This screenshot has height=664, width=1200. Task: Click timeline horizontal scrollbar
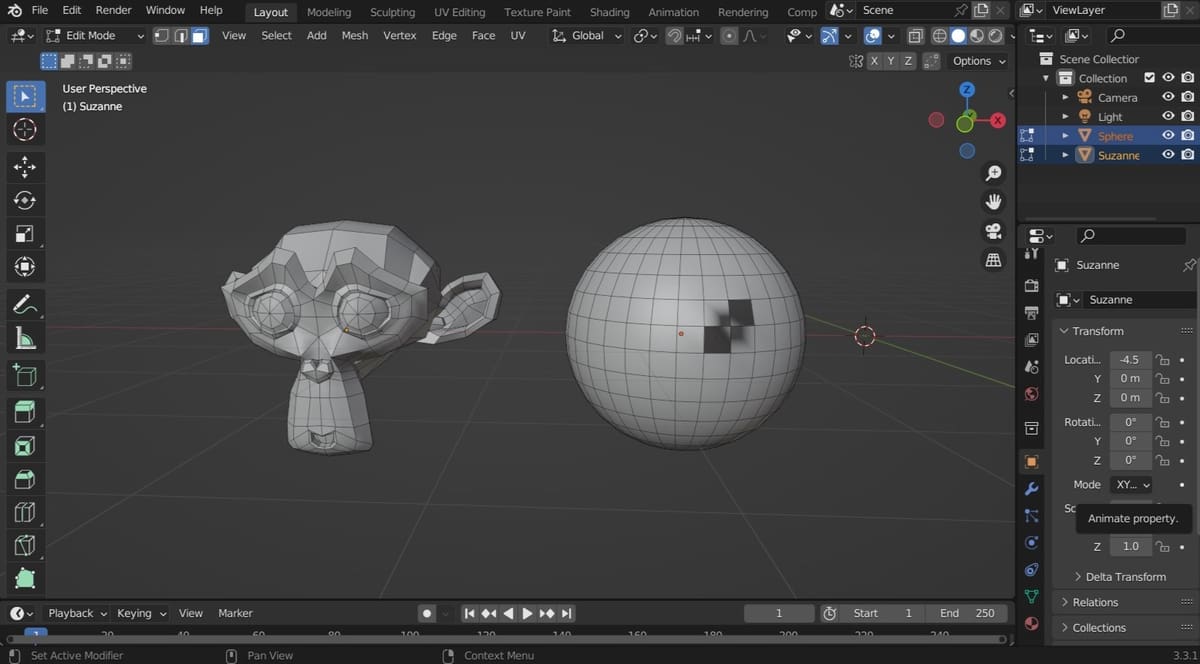505,638
